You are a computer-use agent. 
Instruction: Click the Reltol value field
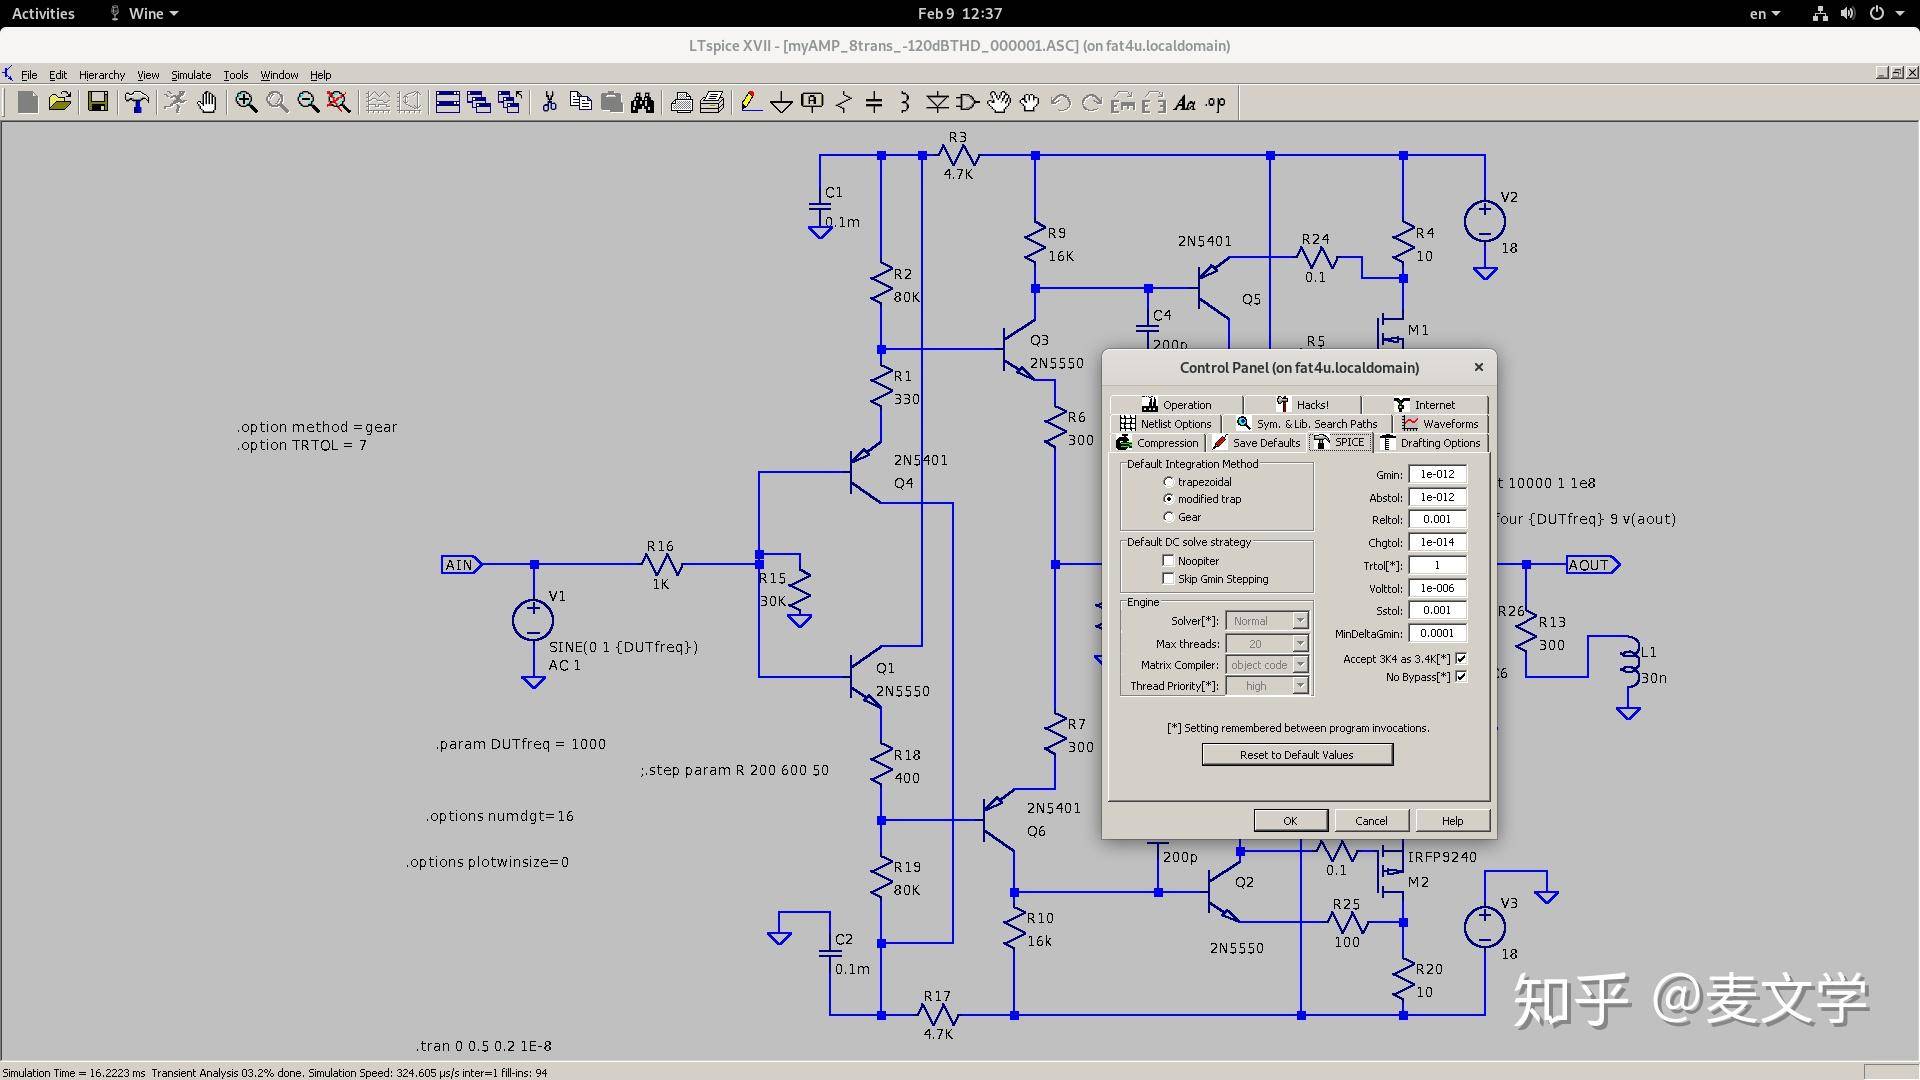point(1437,519)
